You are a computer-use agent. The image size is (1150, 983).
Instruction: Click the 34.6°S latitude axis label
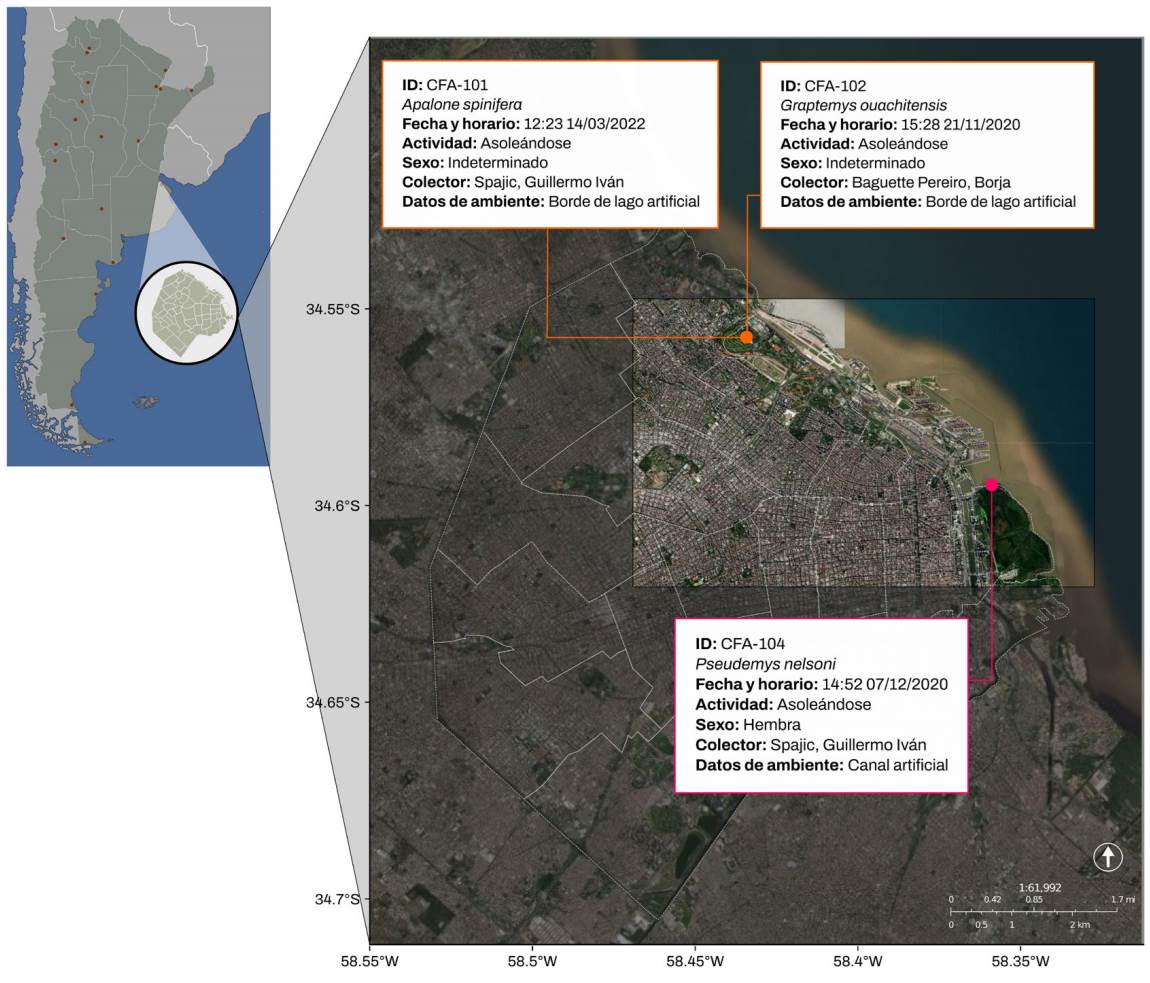click(333, 506)
